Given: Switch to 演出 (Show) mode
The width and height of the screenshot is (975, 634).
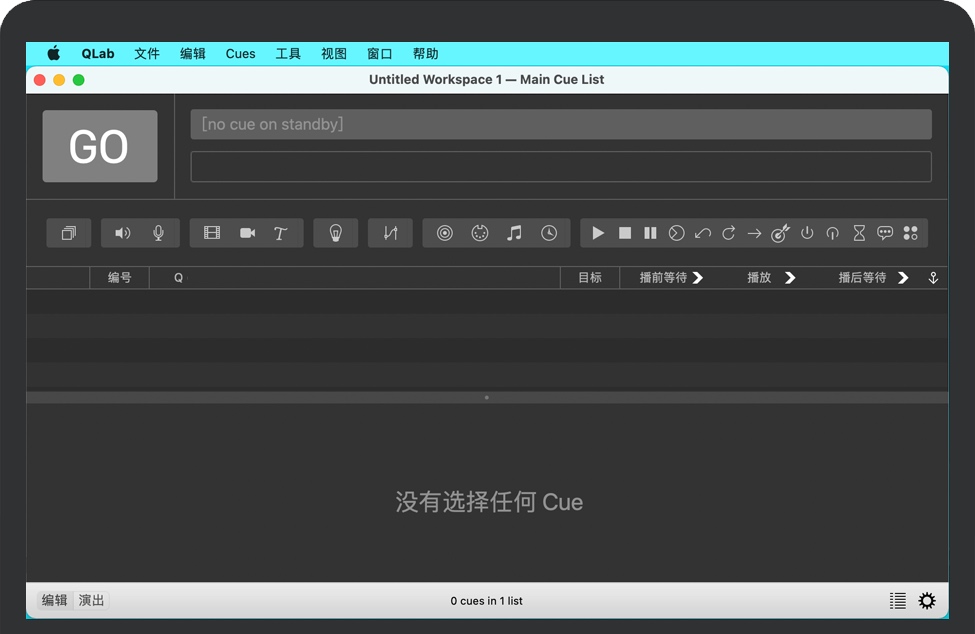Looking at the screenshot, I should pos(92,600).
